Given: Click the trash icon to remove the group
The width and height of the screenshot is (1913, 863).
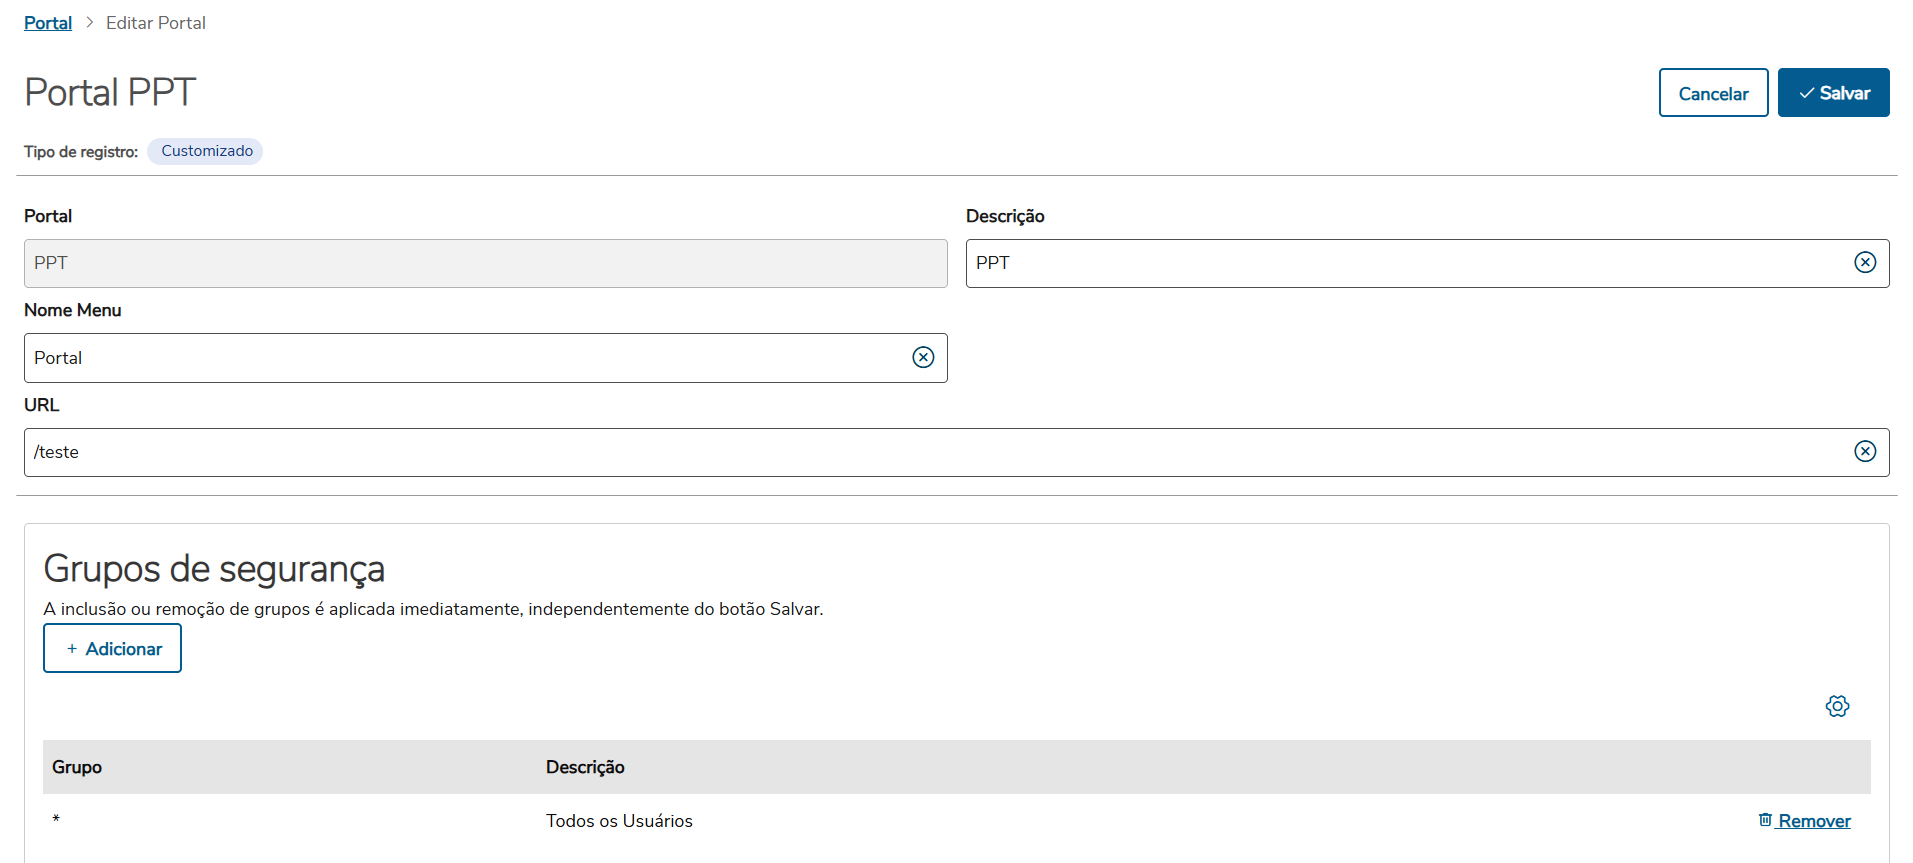Looking at the screenshot, I should pyautogui.click(x=1765, y=820).
